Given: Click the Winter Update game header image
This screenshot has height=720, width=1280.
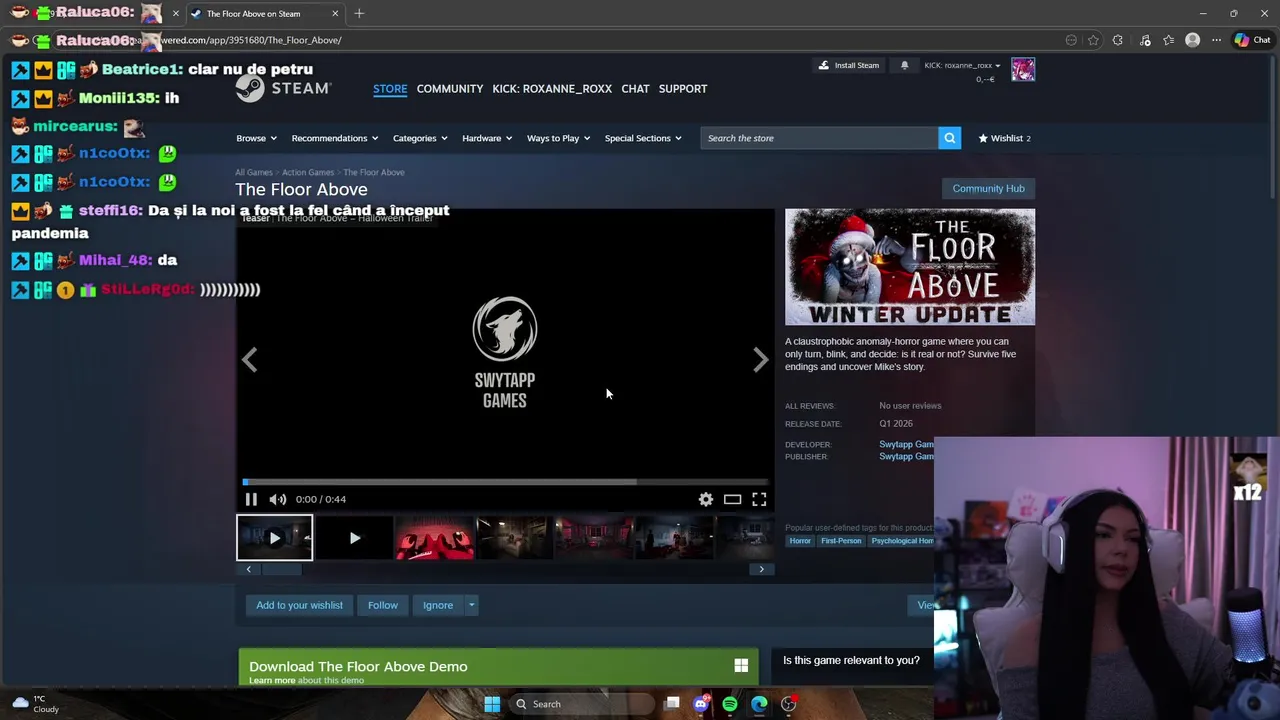Looking at the screenshot, I should (910, 267).
